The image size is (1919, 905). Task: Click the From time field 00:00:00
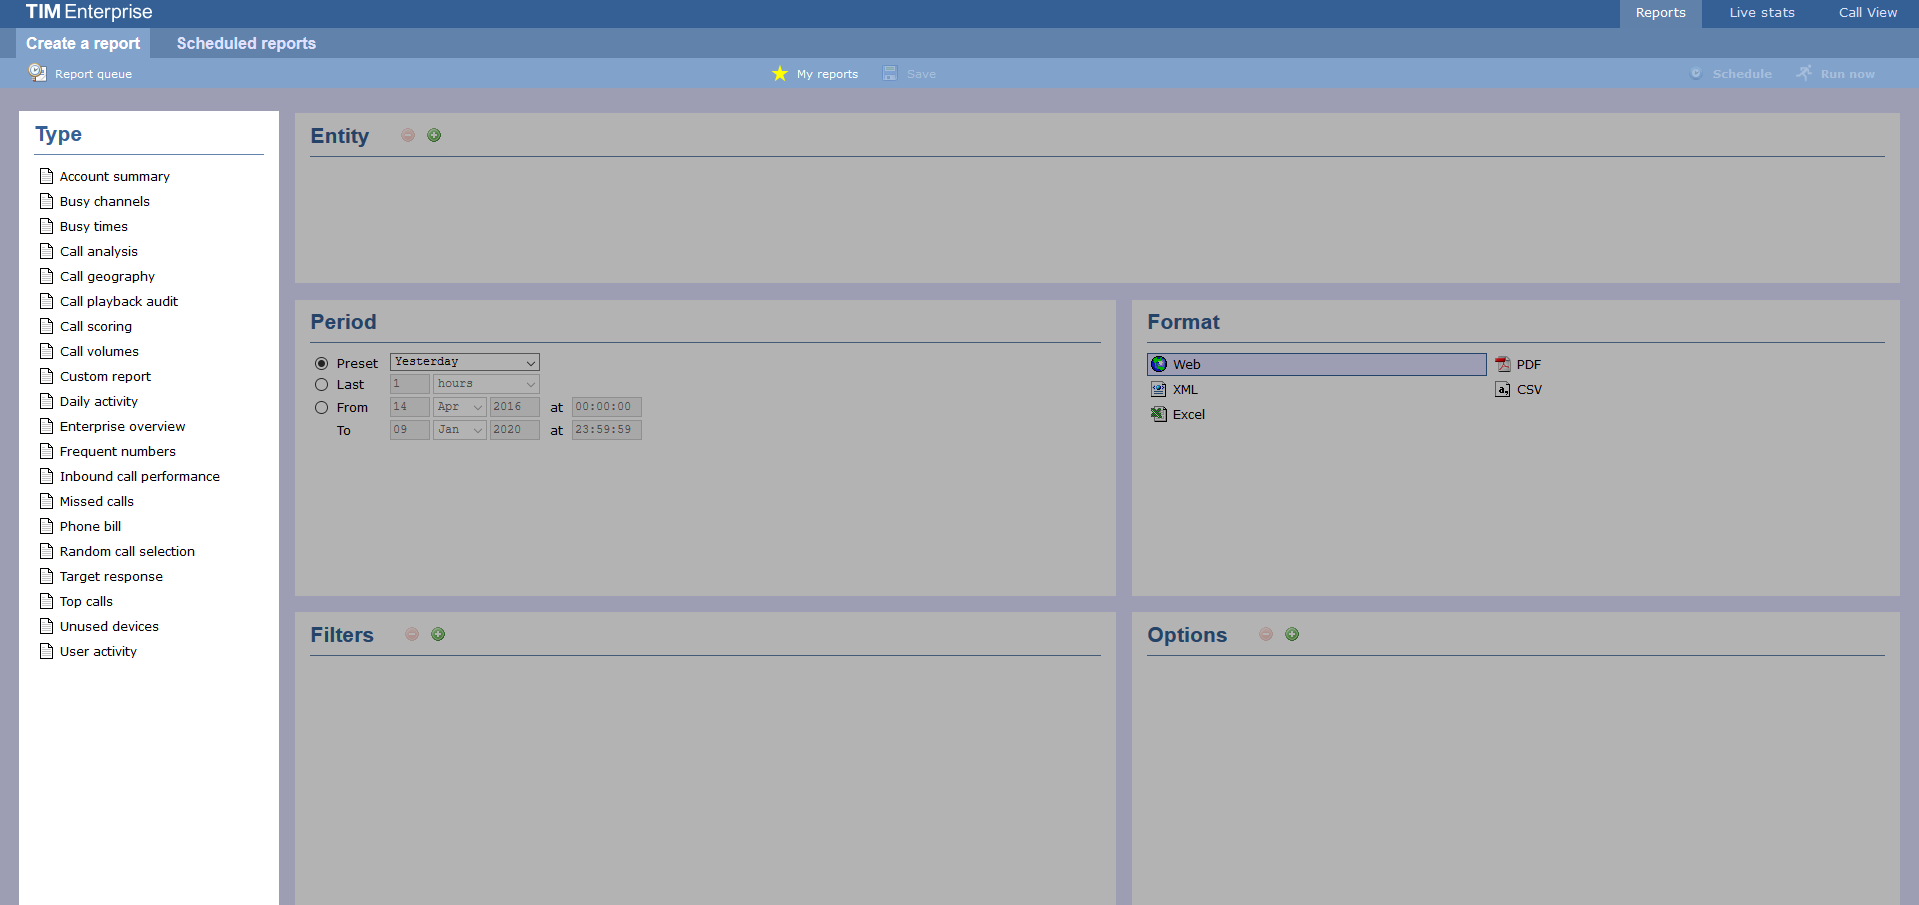[607, 407]
